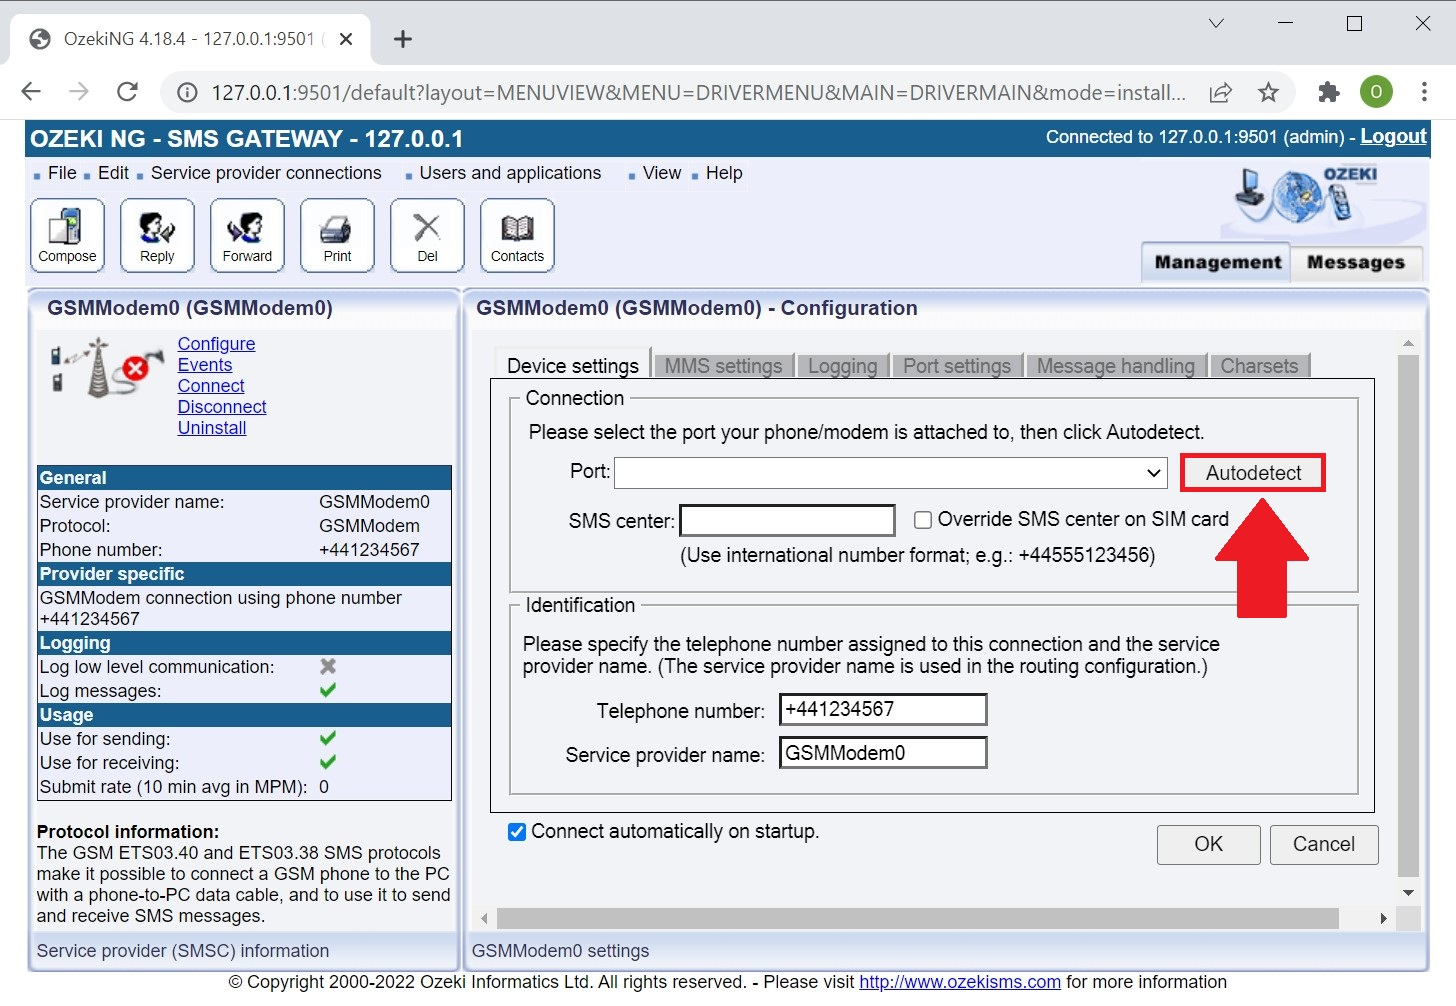Share this page via address bar icon
1456x1006 pixels.
pos(1220,93)
